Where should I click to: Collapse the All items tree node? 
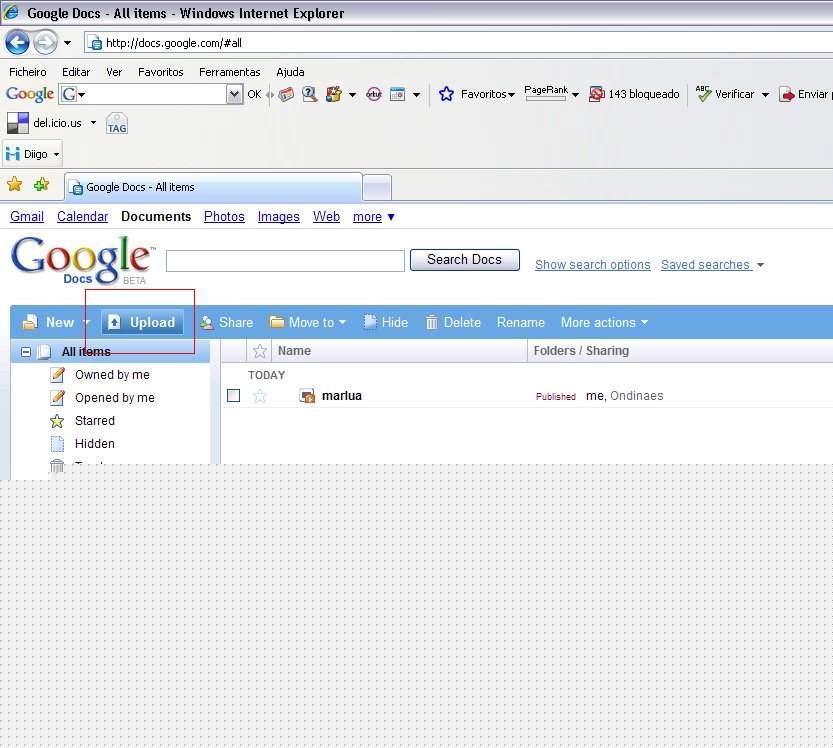[x=26, y=352]
